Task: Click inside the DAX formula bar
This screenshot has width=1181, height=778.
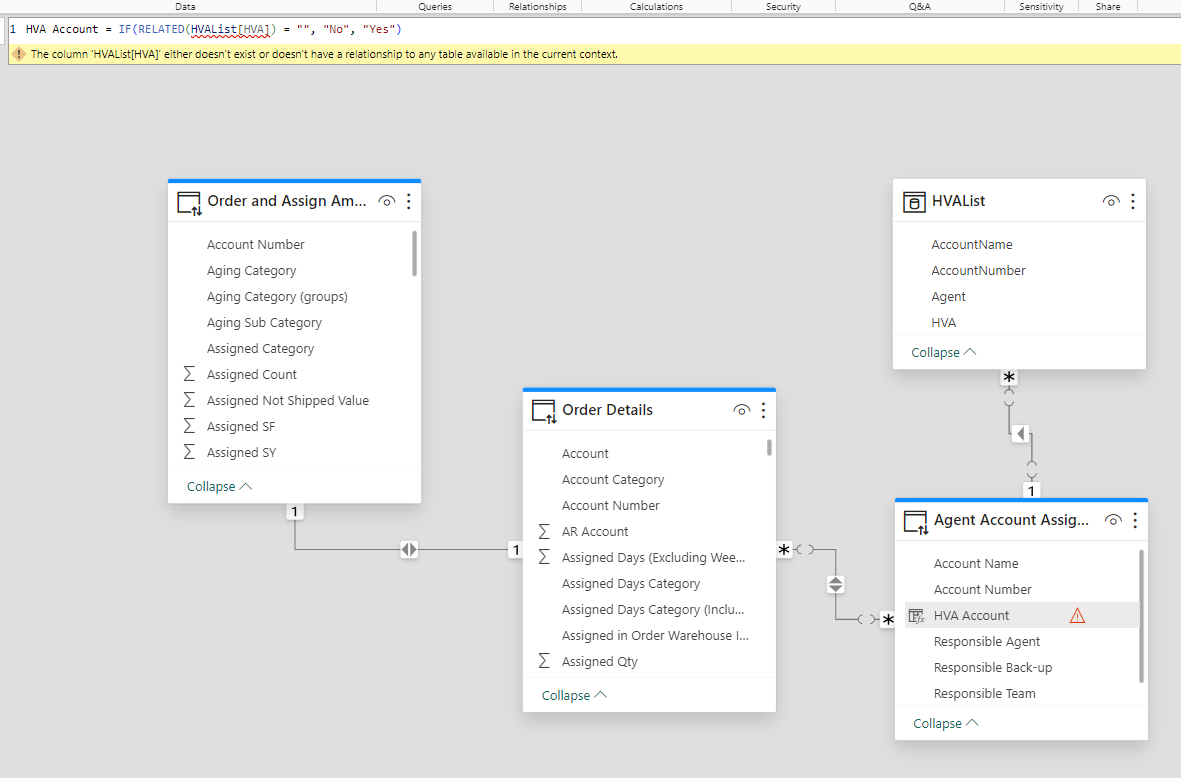Action: coord(594,29)
